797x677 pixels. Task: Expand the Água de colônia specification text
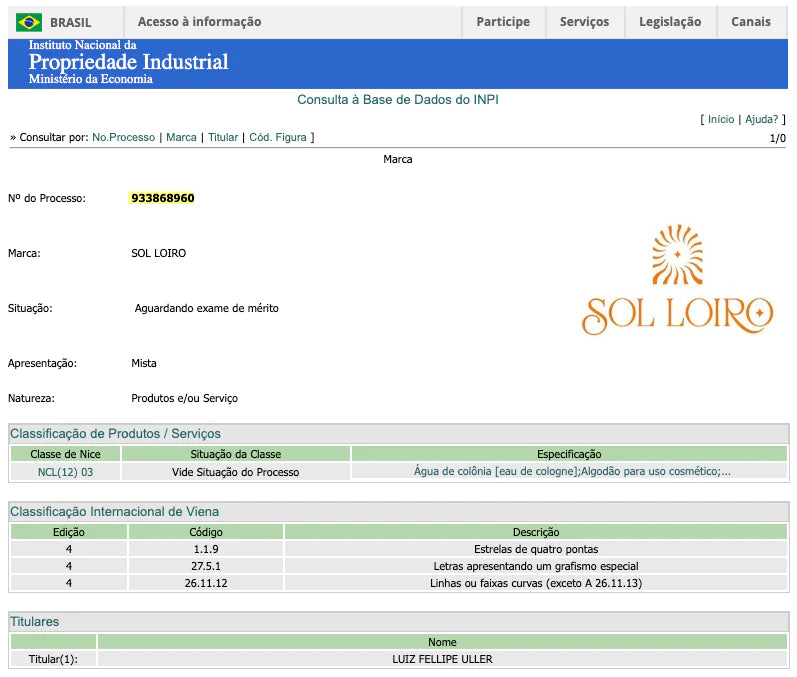[571, 471]
